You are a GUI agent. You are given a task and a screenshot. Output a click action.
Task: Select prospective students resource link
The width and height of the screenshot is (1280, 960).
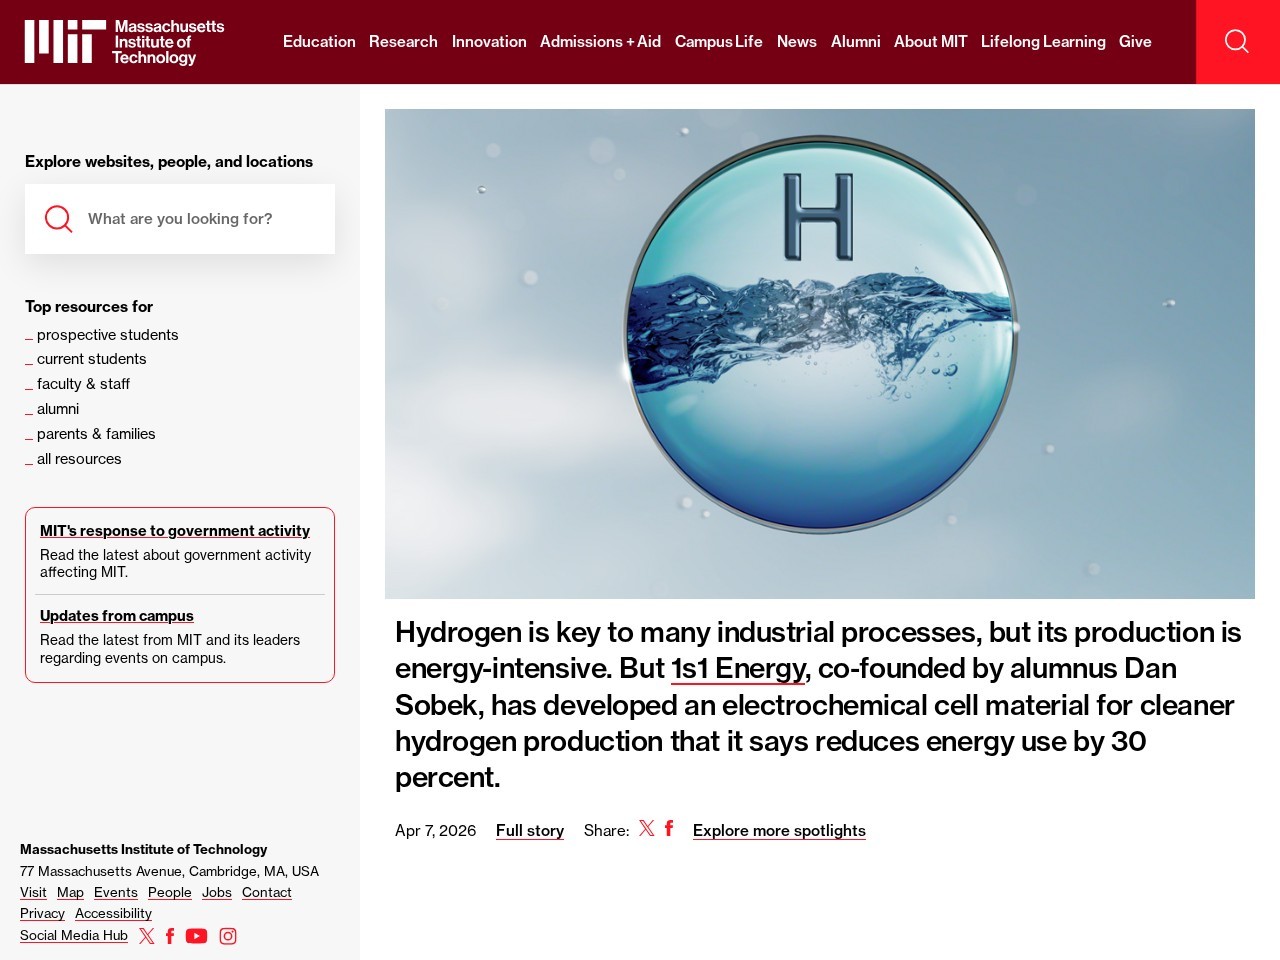point(107,335)
